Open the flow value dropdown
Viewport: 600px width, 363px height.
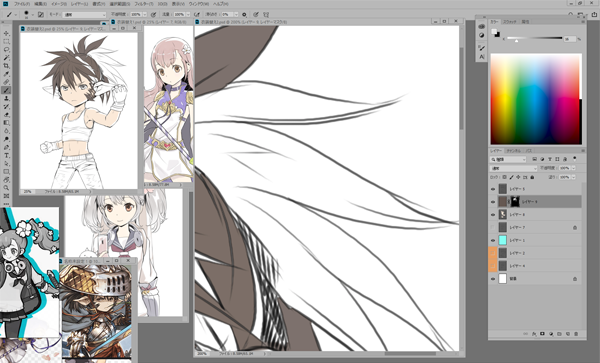[188, 15]
